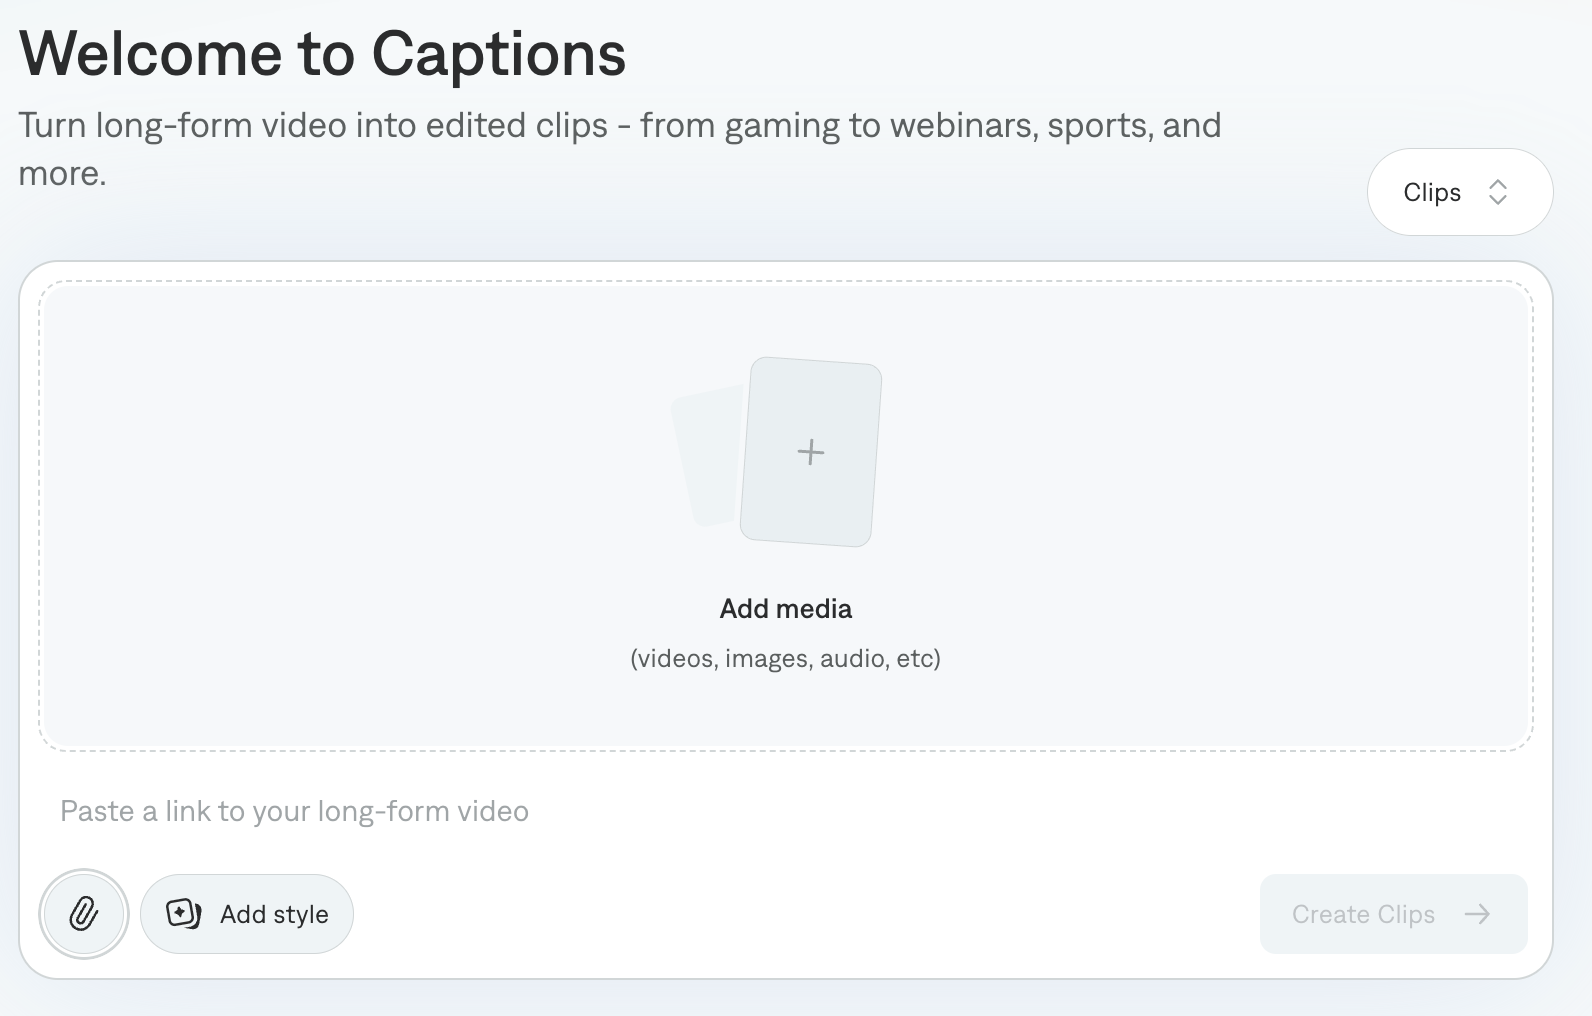Focus the paste link input field
The height and width of the screenshot is (1016, 1592).
(786, 811)
